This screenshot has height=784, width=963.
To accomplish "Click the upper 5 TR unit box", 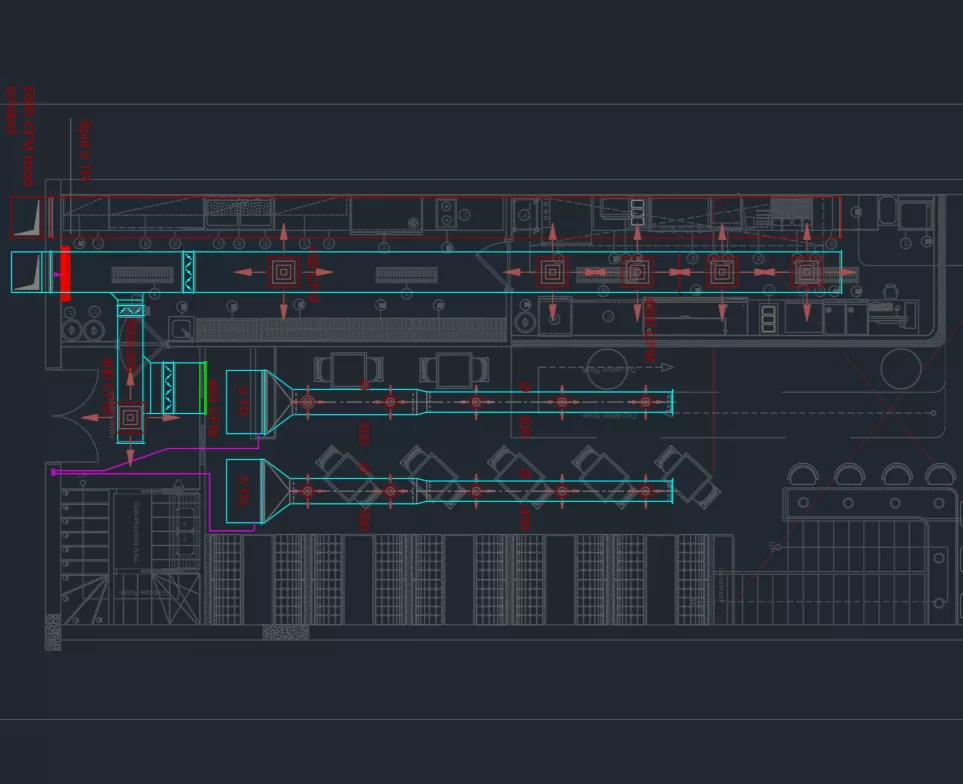I will pos(243,402).
